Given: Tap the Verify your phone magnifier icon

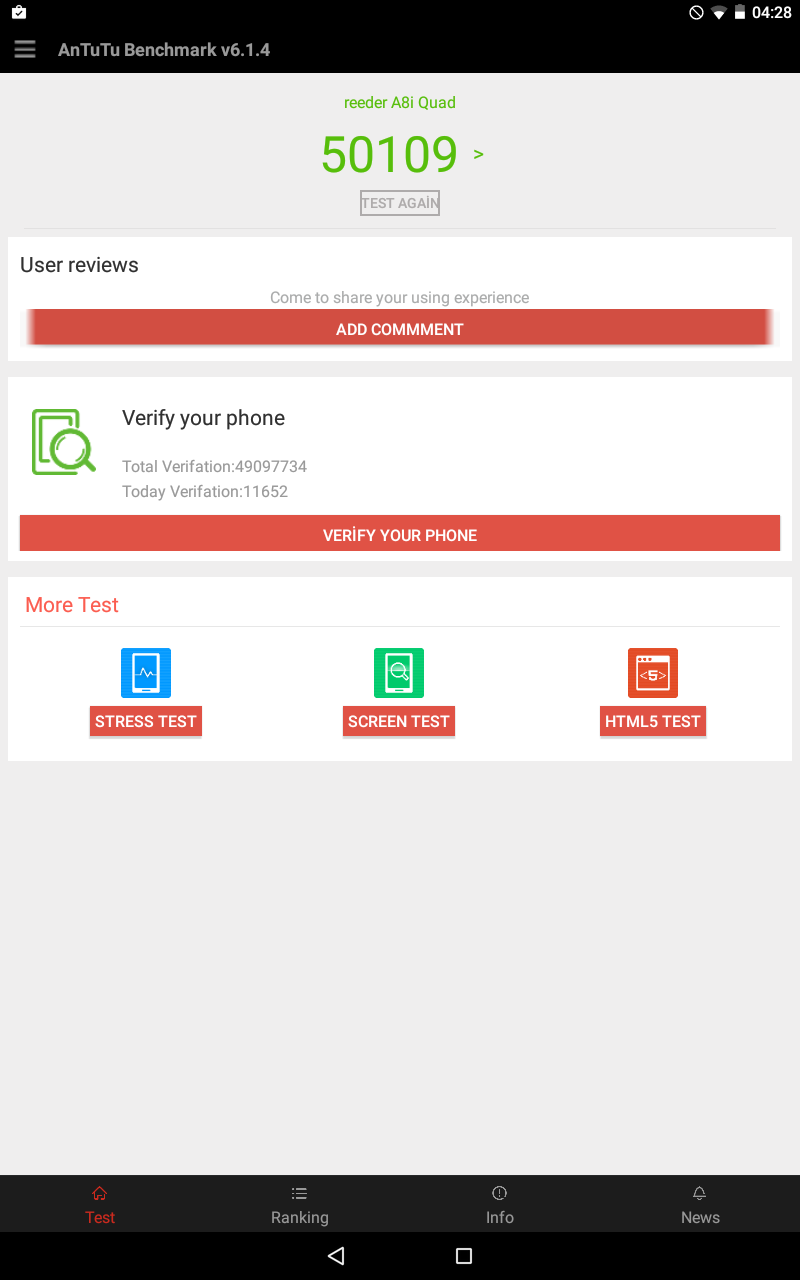Looking at the screenshot, I should coord(63,442).
